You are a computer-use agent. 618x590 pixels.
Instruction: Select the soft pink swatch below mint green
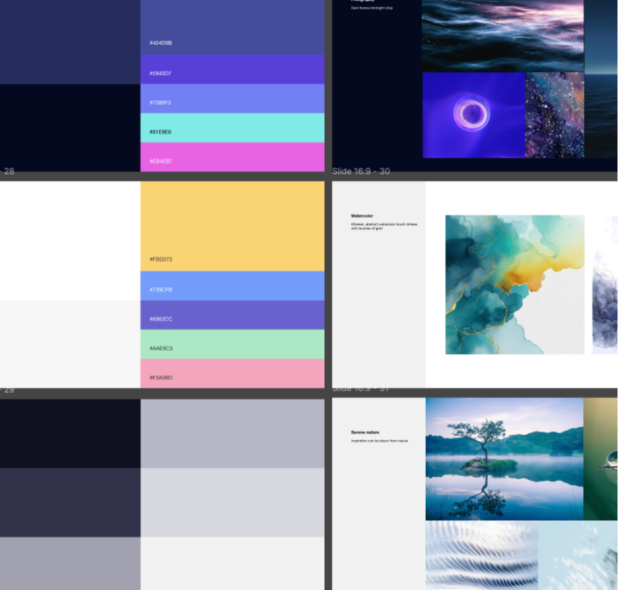(x=233, y=373)
